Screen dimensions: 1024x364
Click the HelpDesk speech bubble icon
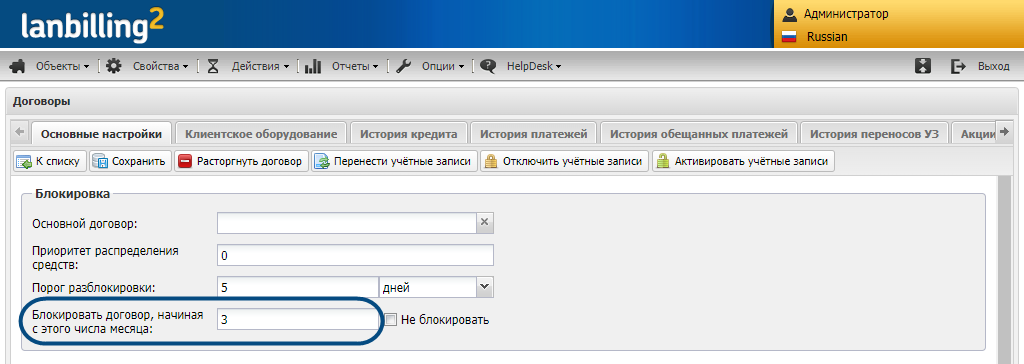(488, 66)
